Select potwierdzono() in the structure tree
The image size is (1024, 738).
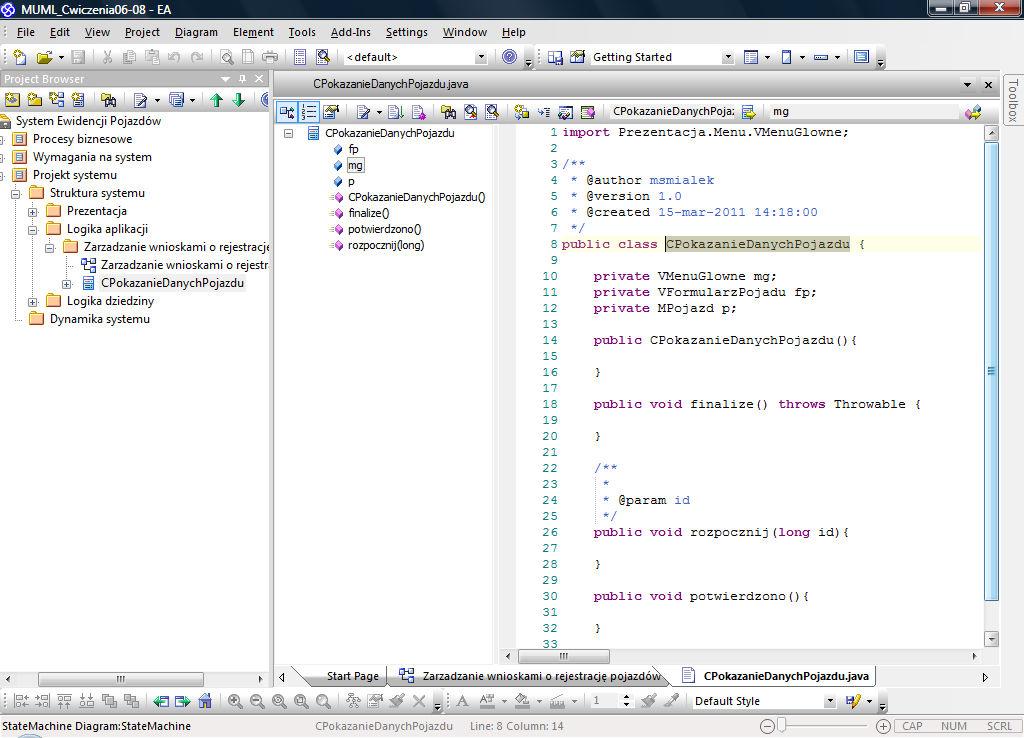coord(384,229)
